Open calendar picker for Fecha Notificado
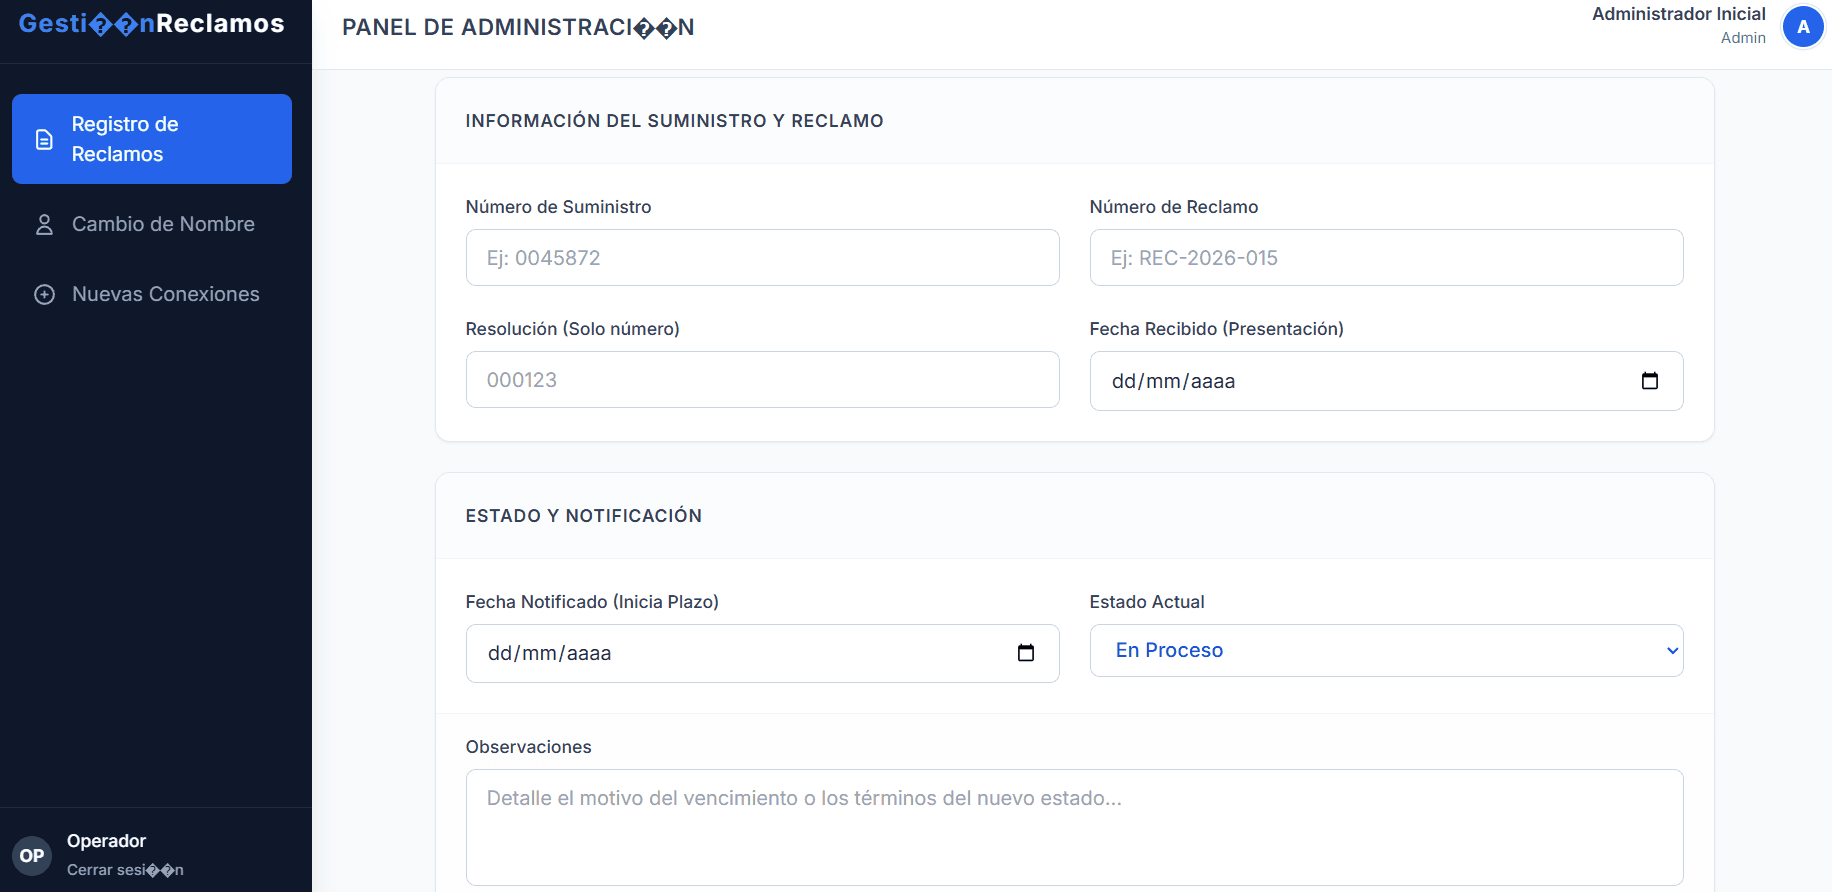1832x892 pixels. [1026, 653]
